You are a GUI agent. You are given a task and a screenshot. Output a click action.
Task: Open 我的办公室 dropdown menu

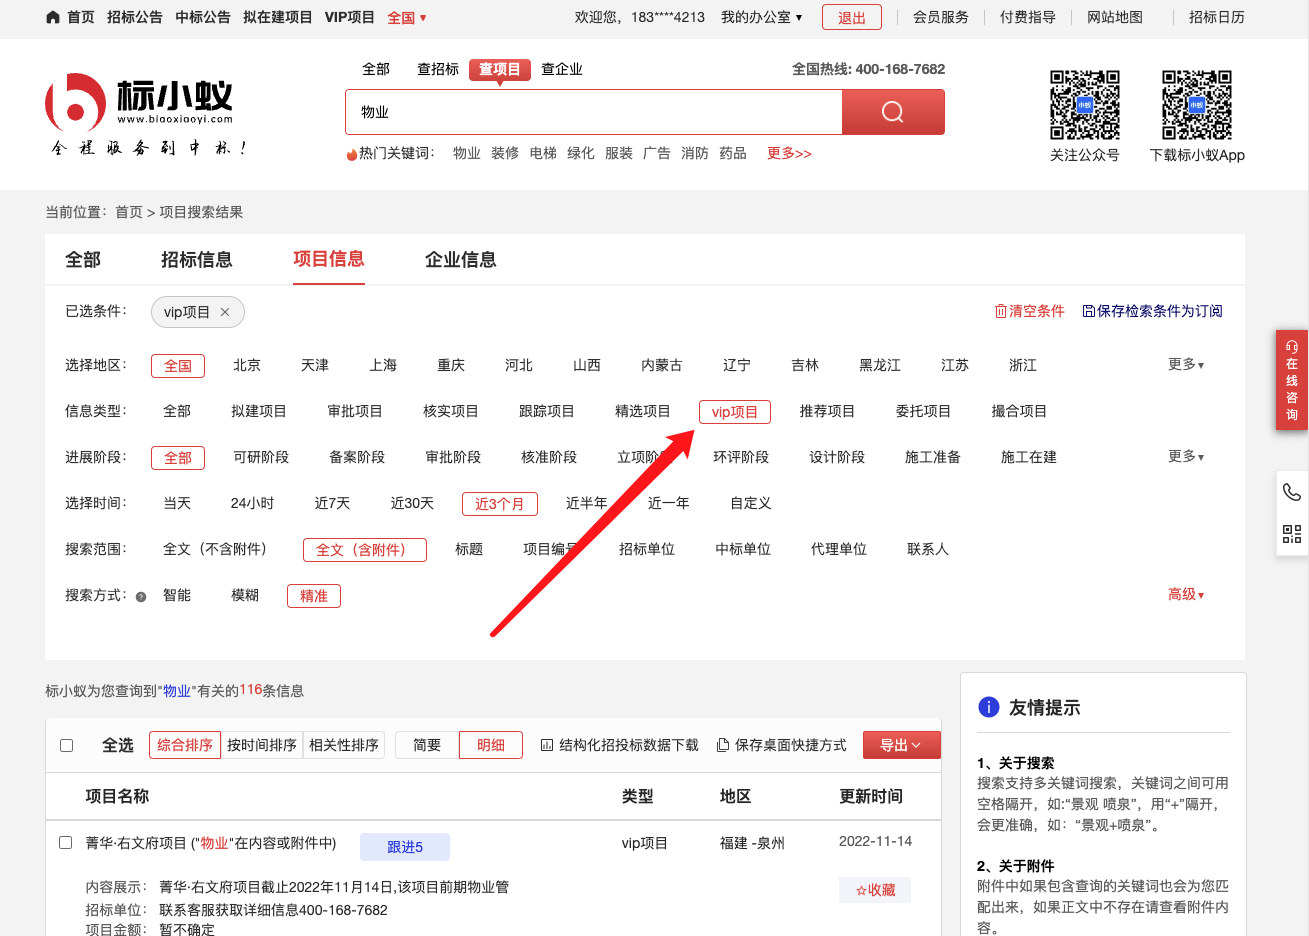pyautogui.click(x=761, y=17)
